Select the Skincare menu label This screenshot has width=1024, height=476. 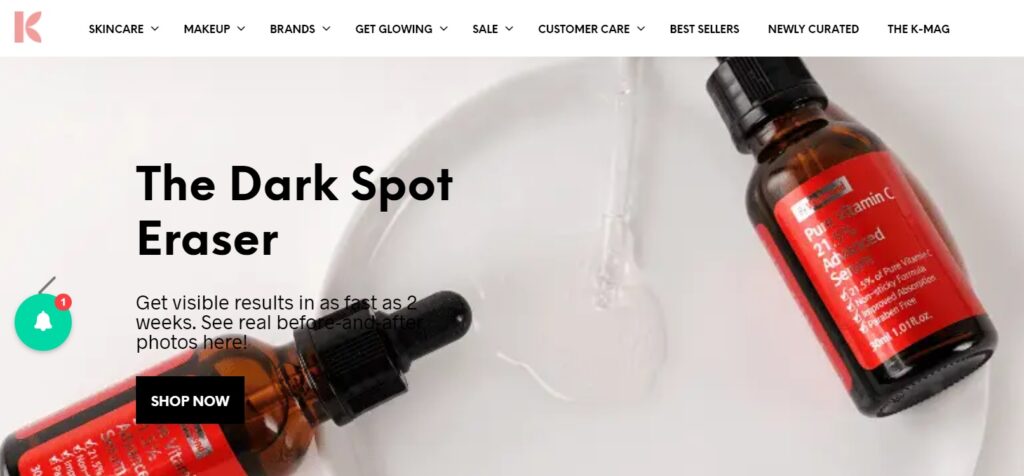(116, 29)
